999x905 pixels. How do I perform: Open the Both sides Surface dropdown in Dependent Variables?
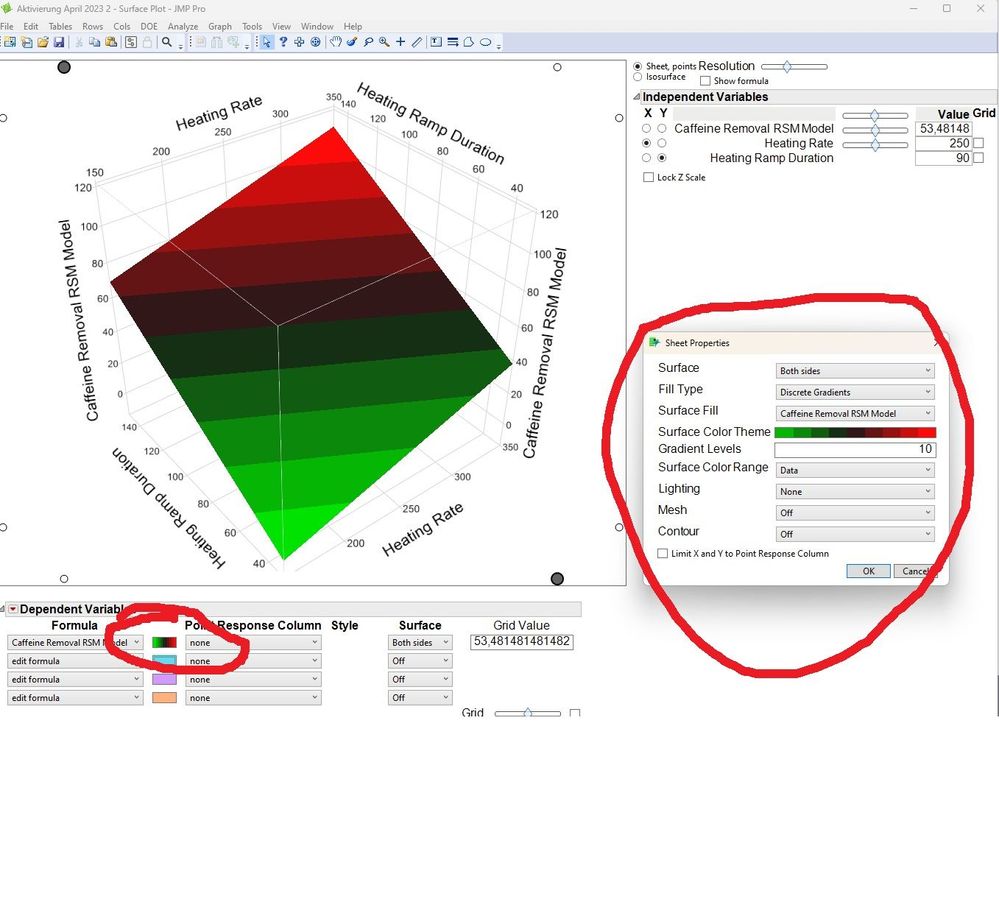tap(420, 642)
